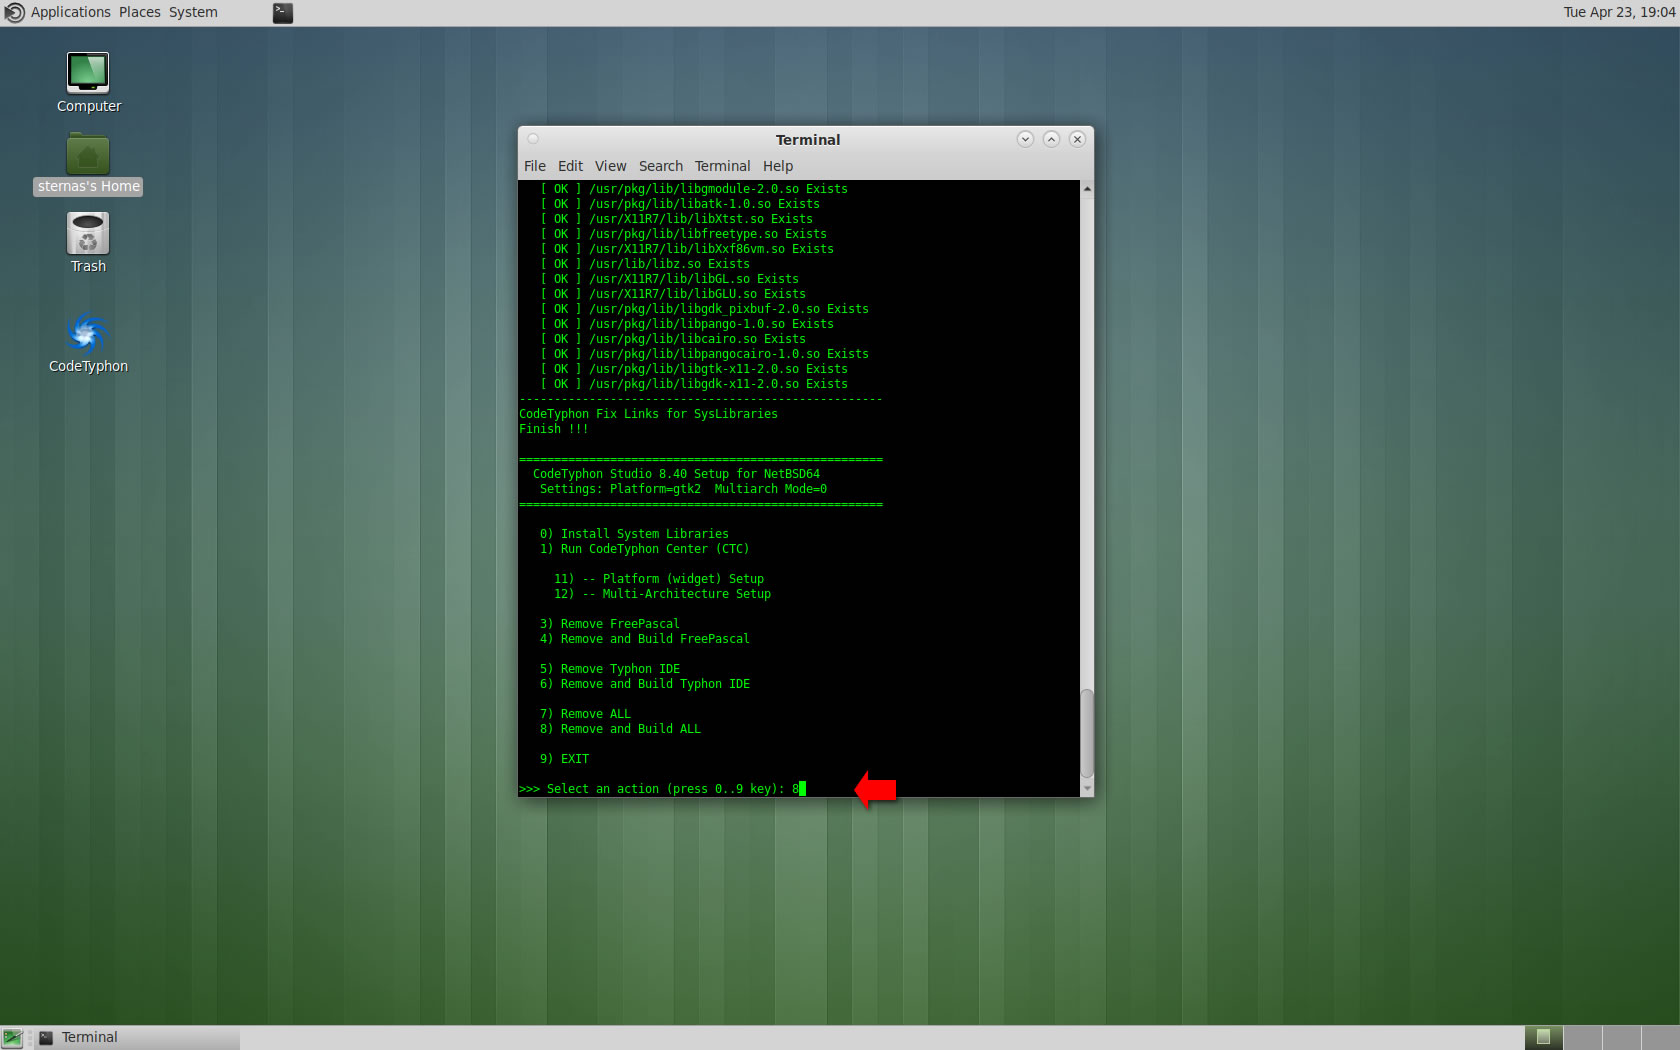
Task: Click the Terminal scrollbar thumb
Action: coord(1087,733)
